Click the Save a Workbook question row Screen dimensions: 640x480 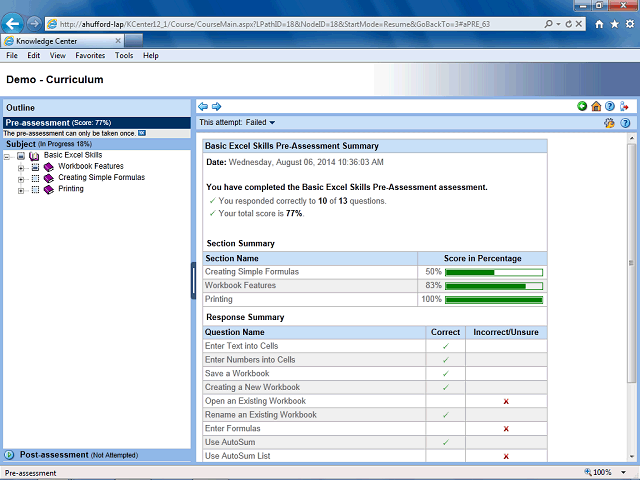point(375,373)
